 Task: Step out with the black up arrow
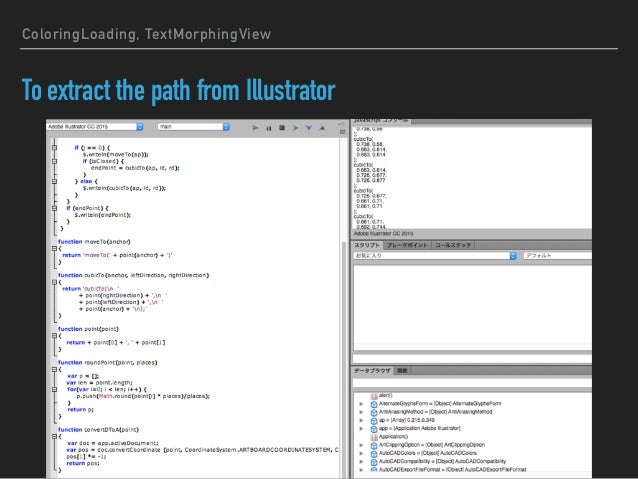tap(322, 128)
